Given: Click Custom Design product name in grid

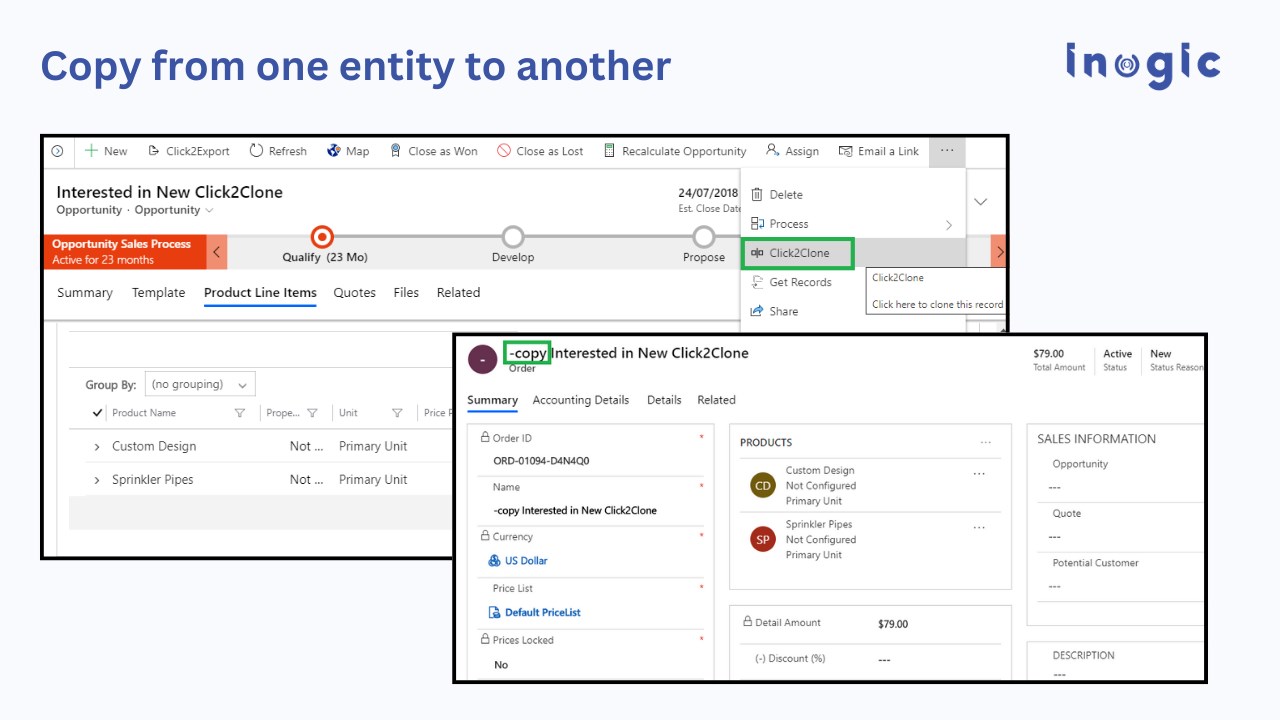Looking at the screenshot, I should tap(154, 447).
